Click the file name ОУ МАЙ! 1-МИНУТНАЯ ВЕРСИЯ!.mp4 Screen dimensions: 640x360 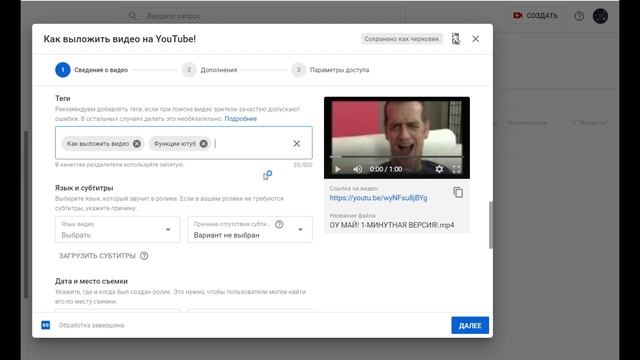[x=392, y=225]
